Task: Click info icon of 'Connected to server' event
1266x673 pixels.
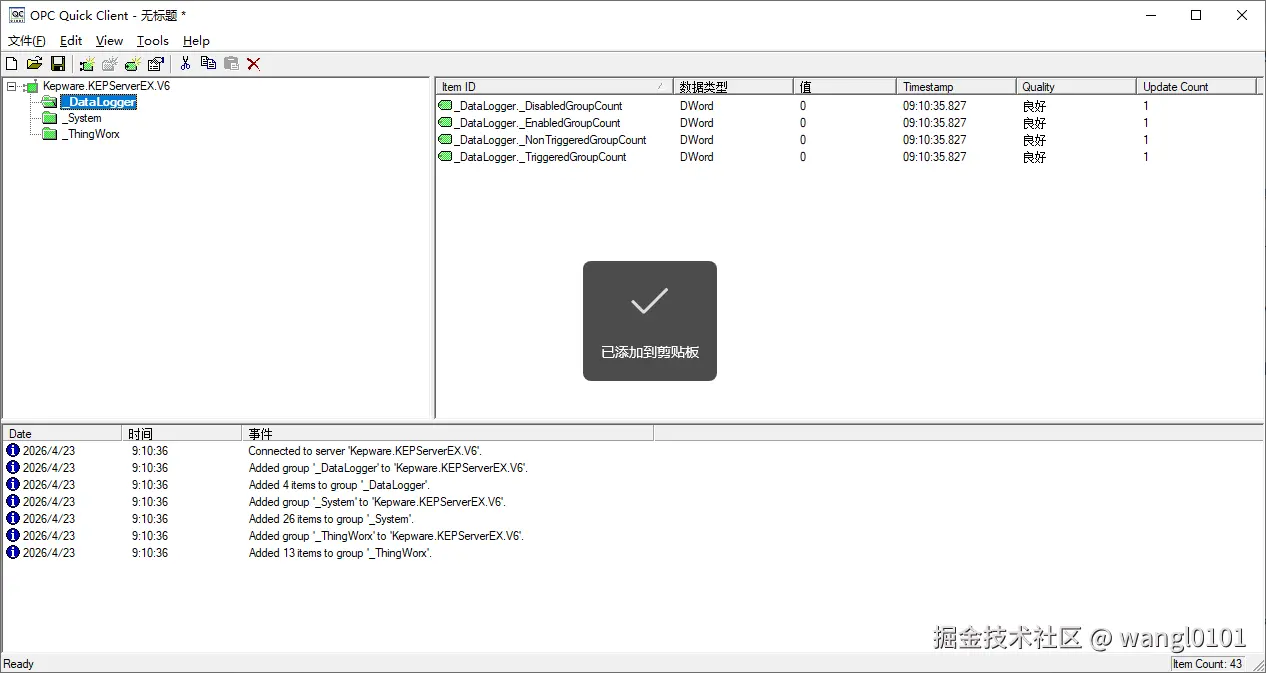Action: pyautogui.click(x=13, y=451)
